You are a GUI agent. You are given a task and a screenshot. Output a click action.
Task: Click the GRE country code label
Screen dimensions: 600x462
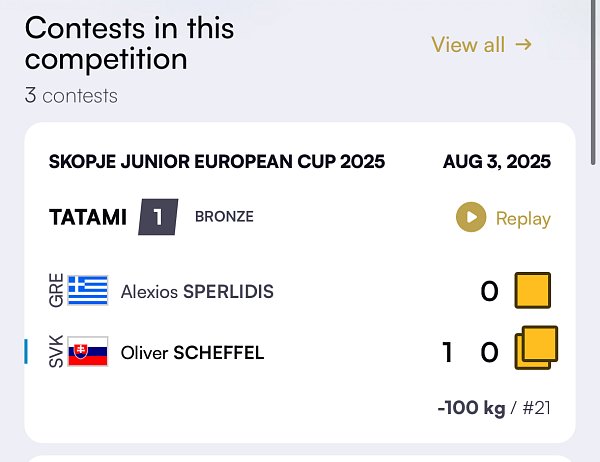[x=56, y=290]
